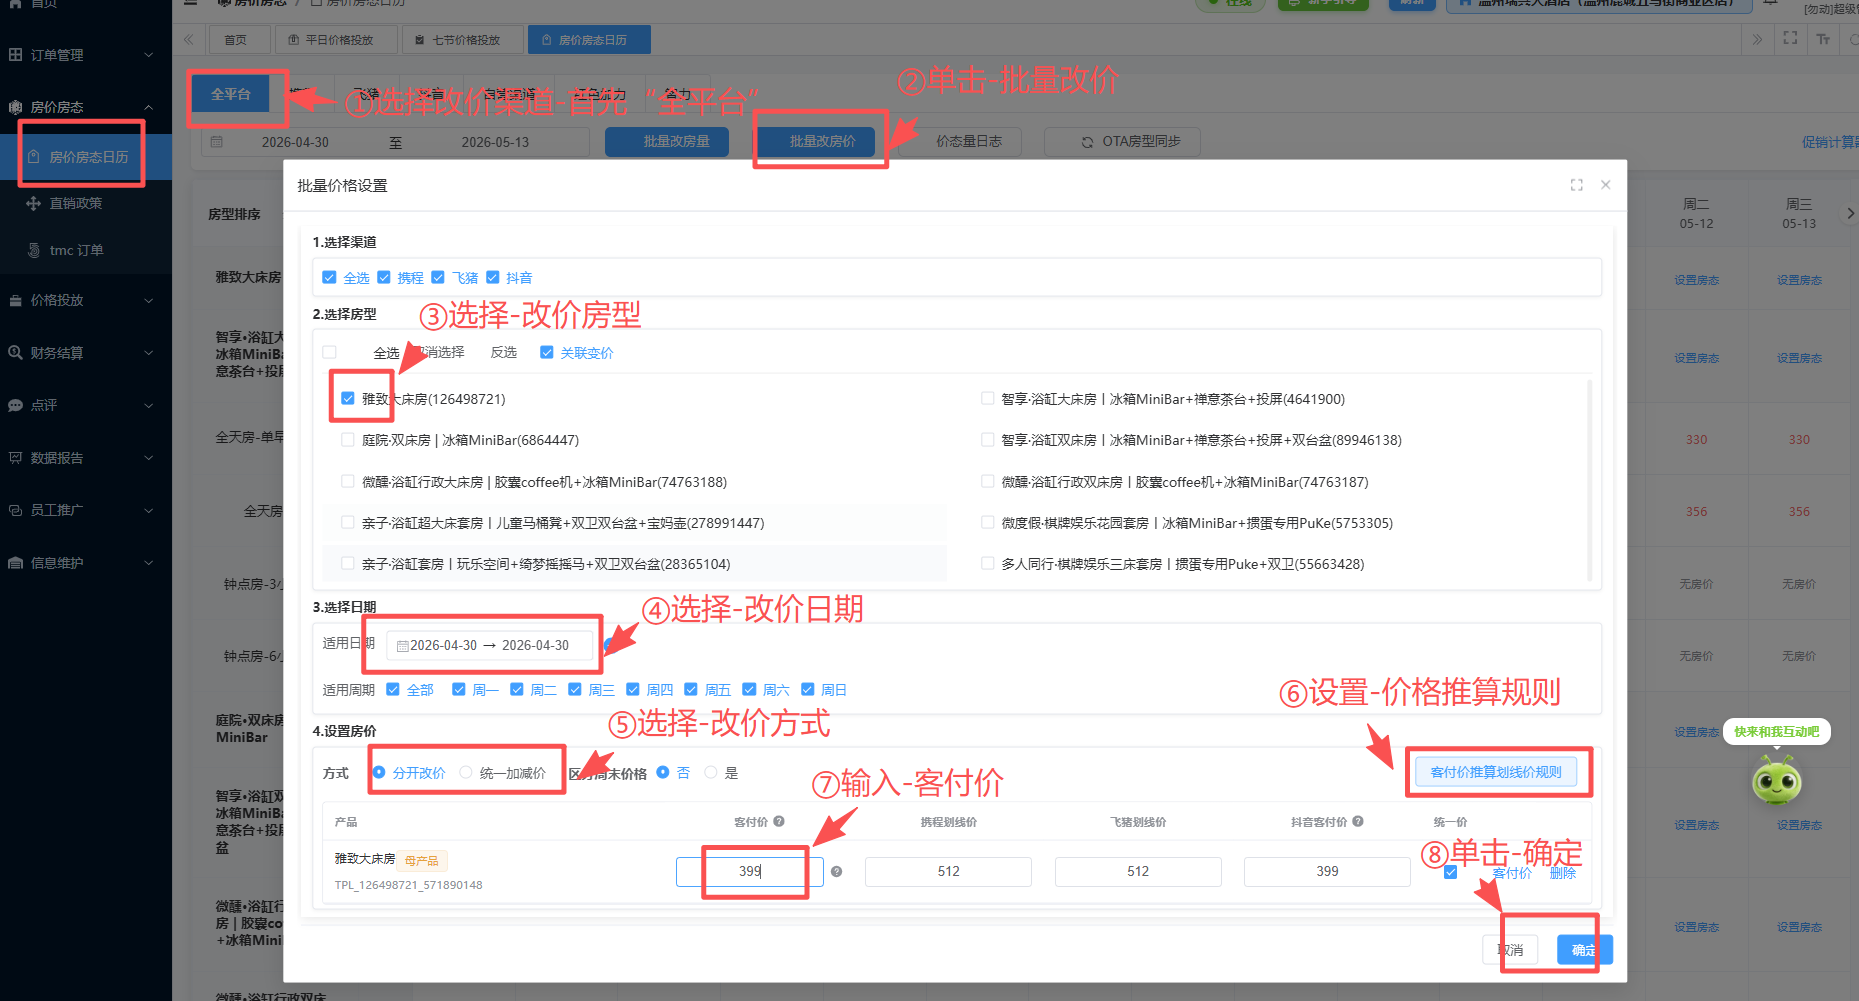
Task: Uncheck the 雅致大床房(126498721) room type
Action: [348, 398]
